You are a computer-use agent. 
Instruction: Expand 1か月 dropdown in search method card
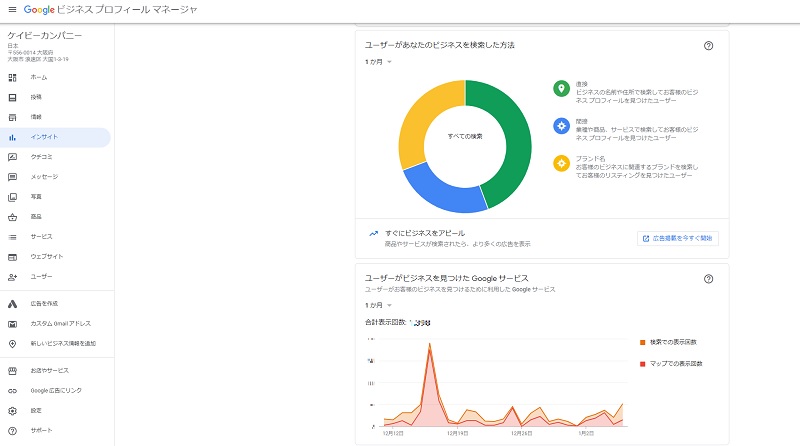(378, 62)
